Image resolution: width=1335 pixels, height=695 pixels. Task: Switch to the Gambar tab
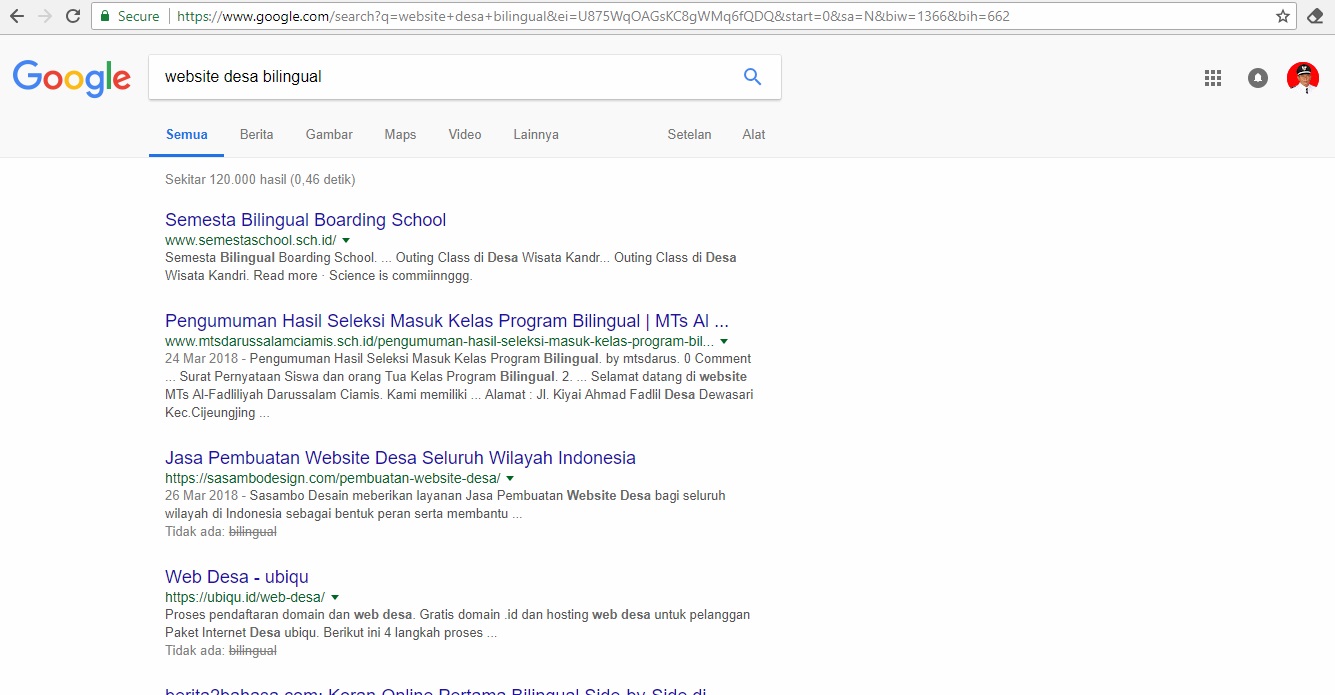tap(329, 134)
